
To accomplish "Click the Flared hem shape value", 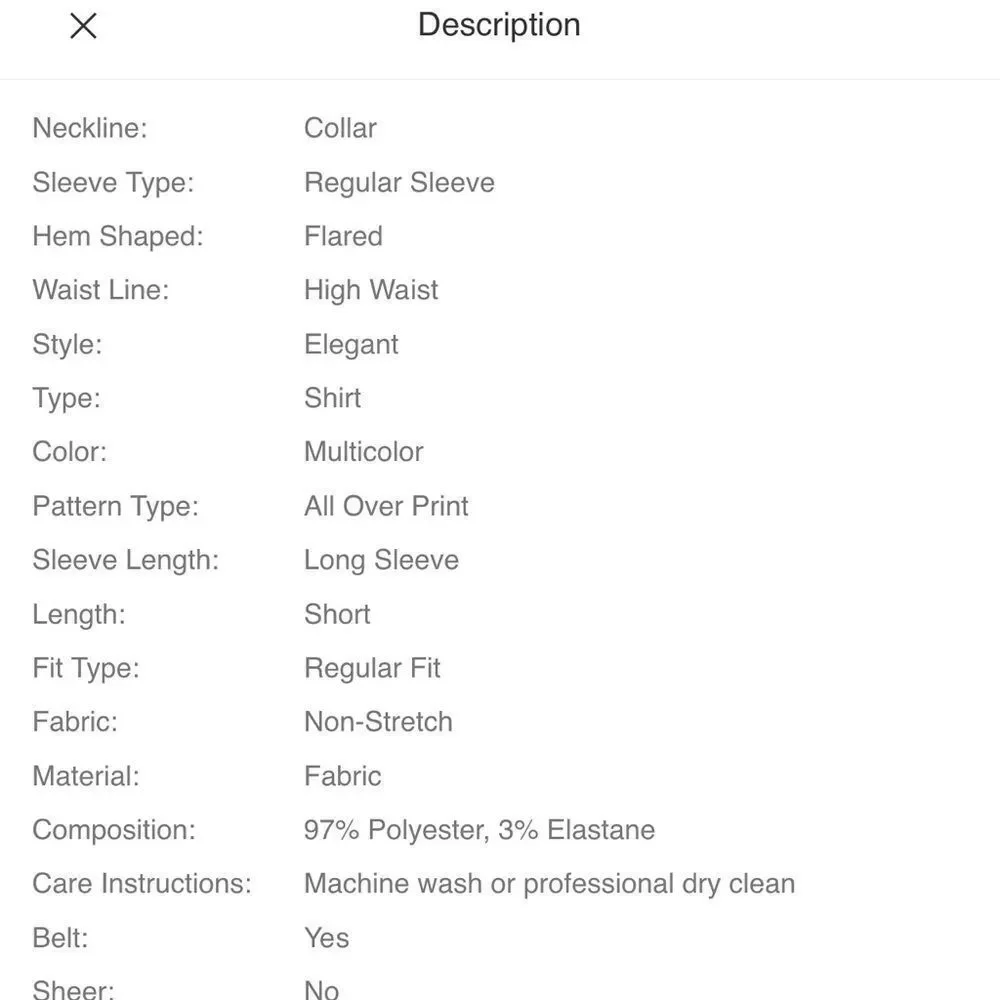I will pos(343,236).
